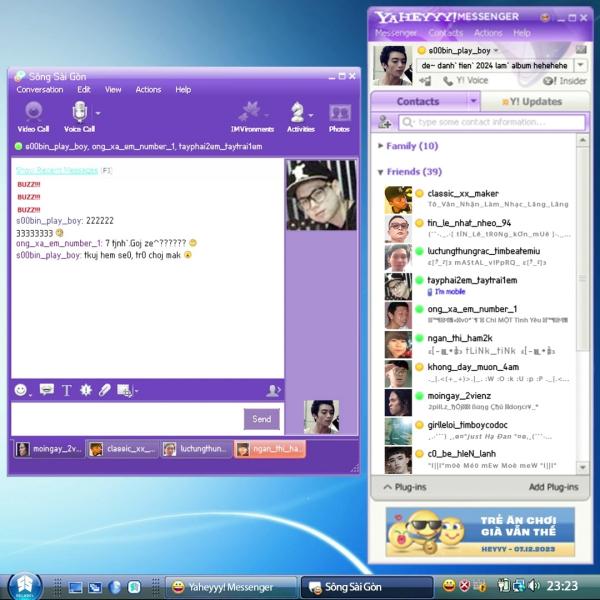
Task: Click your own avatar below chat picture
Action: coord(321,417)
